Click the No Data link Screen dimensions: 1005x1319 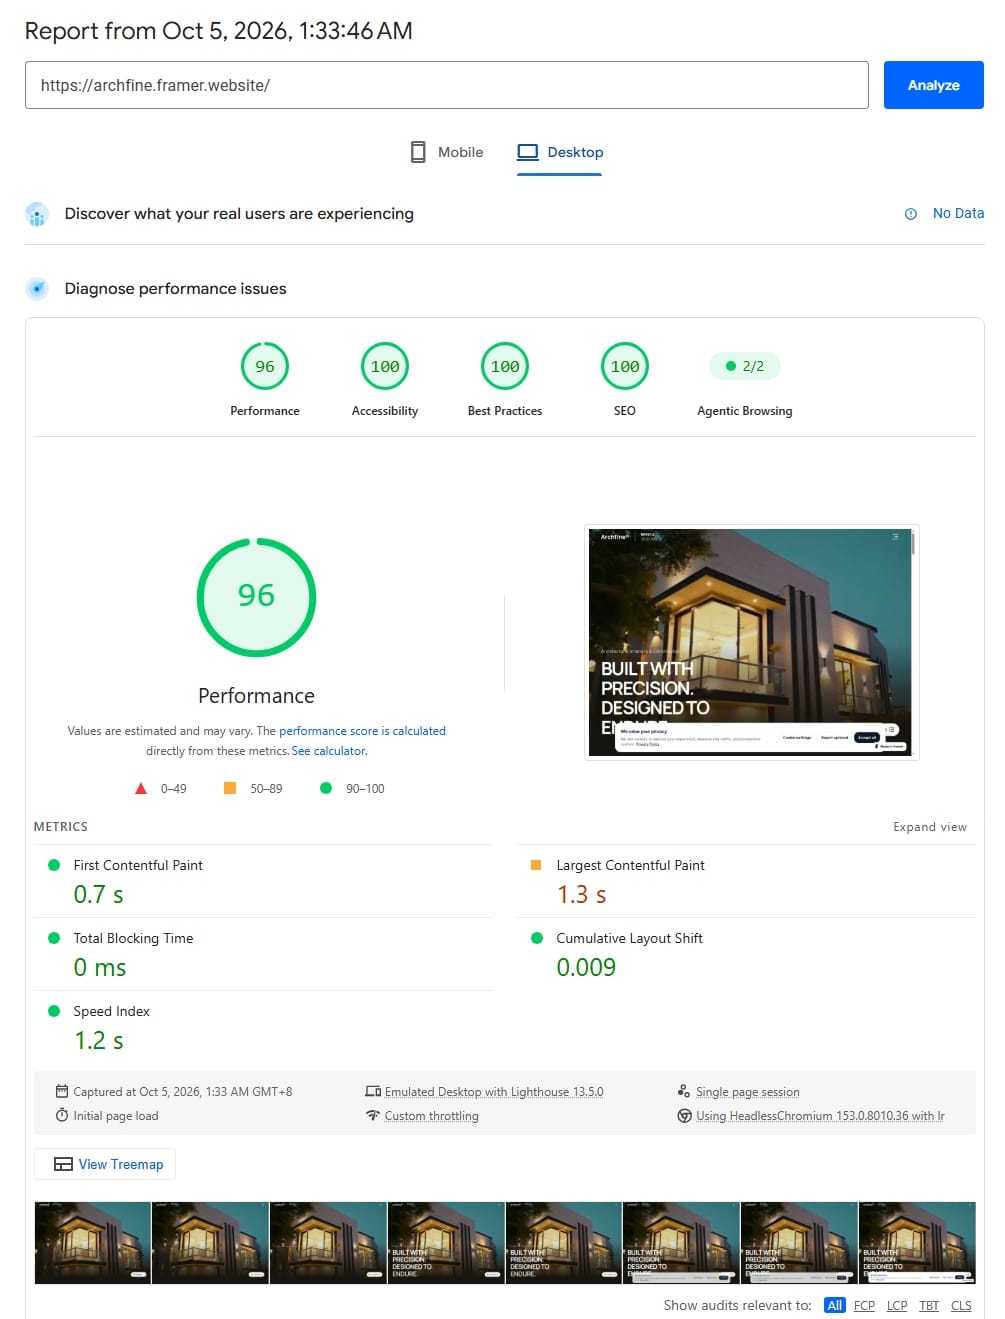[958, 213]
